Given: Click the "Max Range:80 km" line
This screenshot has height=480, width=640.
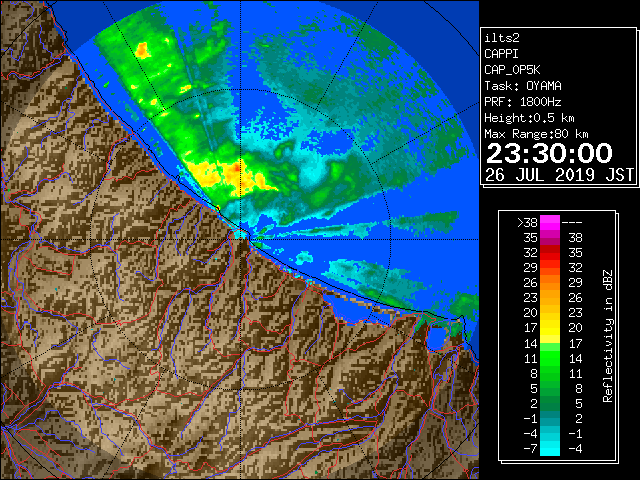Looking at the screenshot, I should (536, 134).
